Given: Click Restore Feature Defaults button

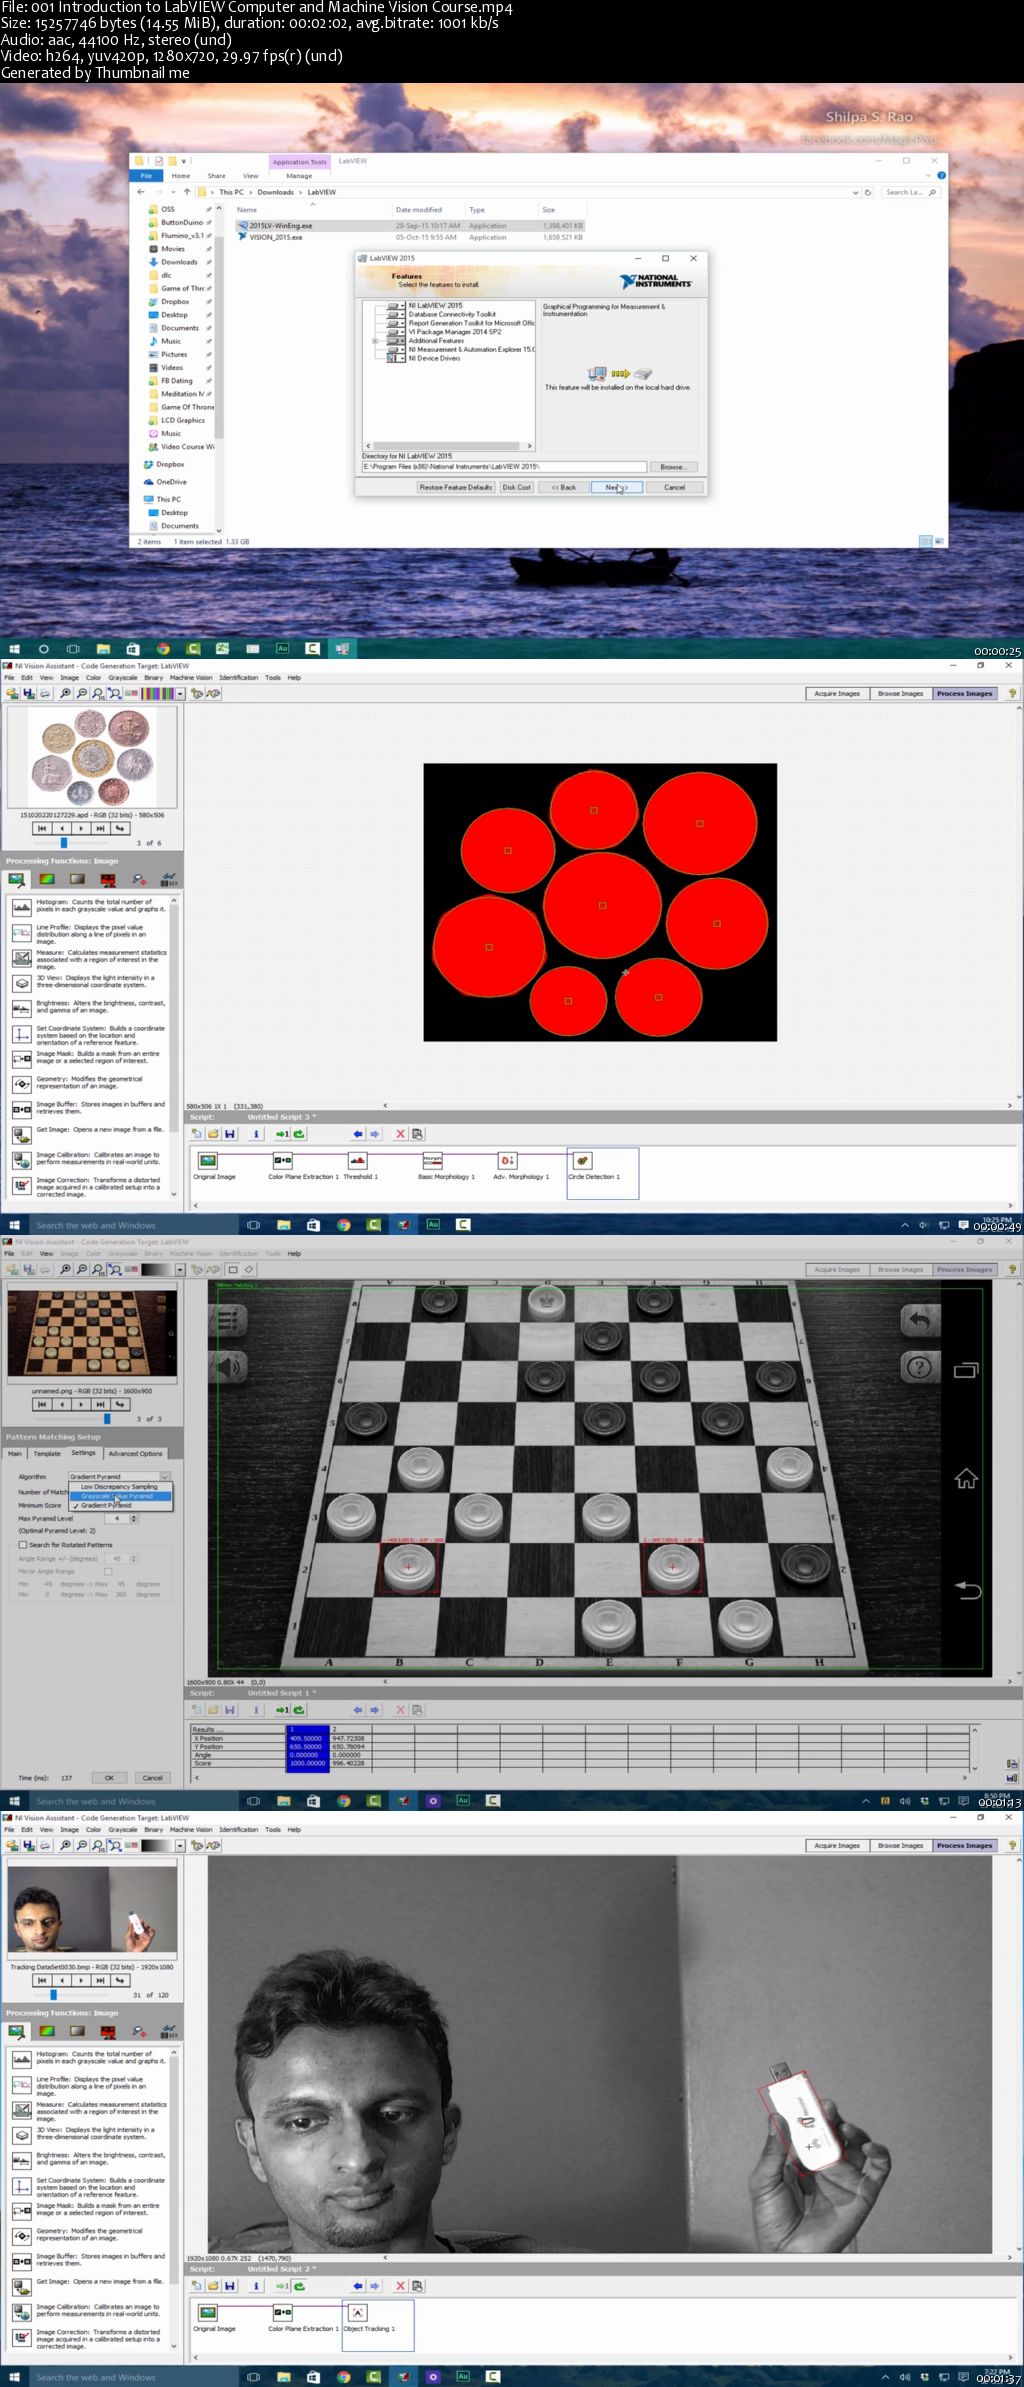Looking at the screenshot, I should pos(456,487).
